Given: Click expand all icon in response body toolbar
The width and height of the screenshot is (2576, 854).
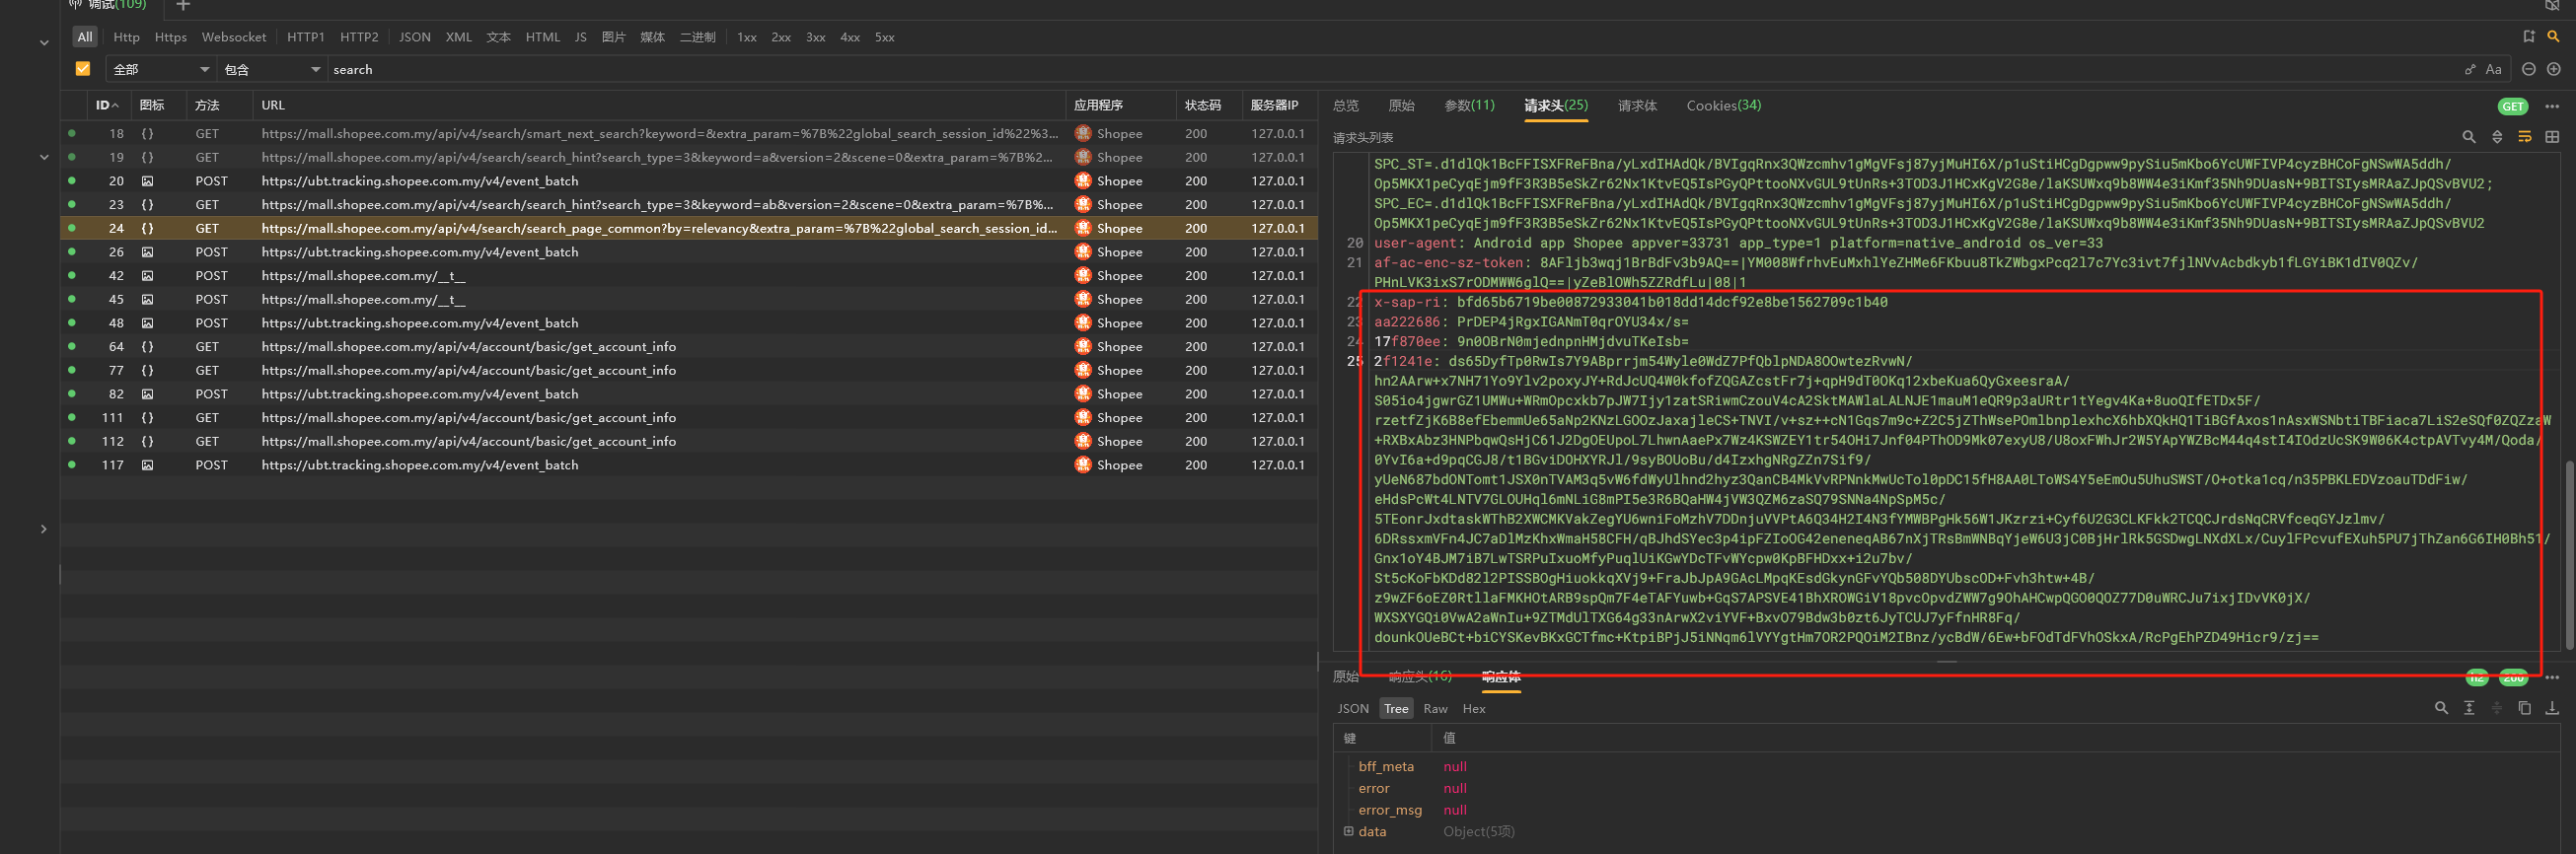Looking at the screenshot, I should point(2469,708).
